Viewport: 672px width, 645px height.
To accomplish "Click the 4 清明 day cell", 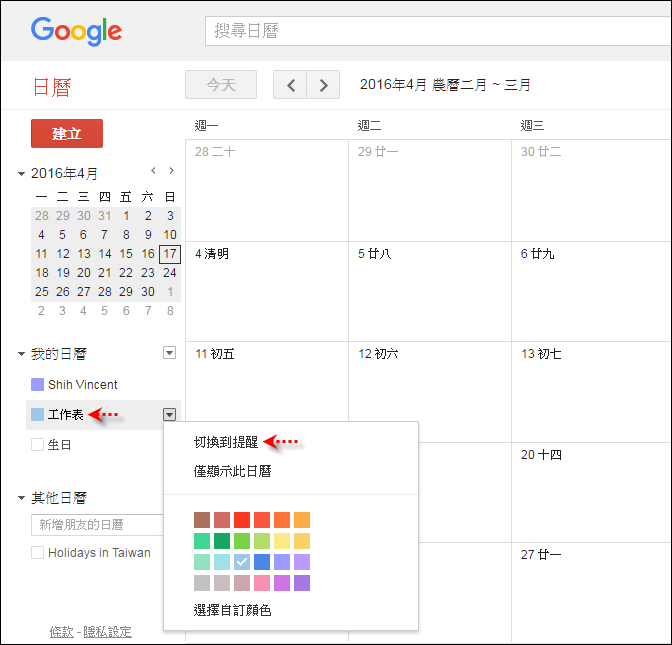I will click(267, 291).
